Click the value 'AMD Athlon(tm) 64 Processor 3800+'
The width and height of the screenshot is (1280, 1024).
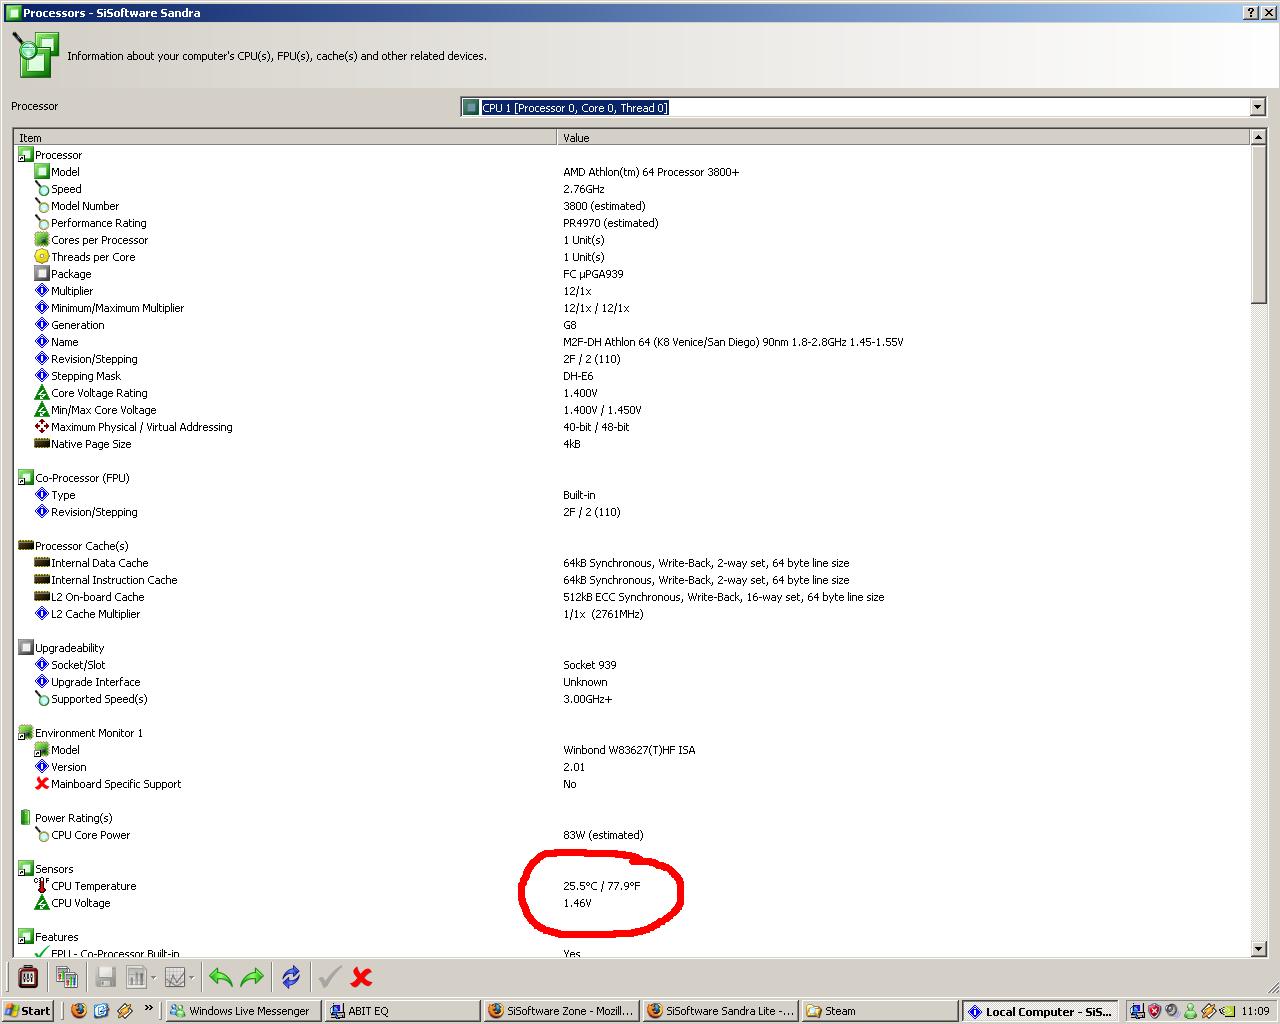point(651,172)
